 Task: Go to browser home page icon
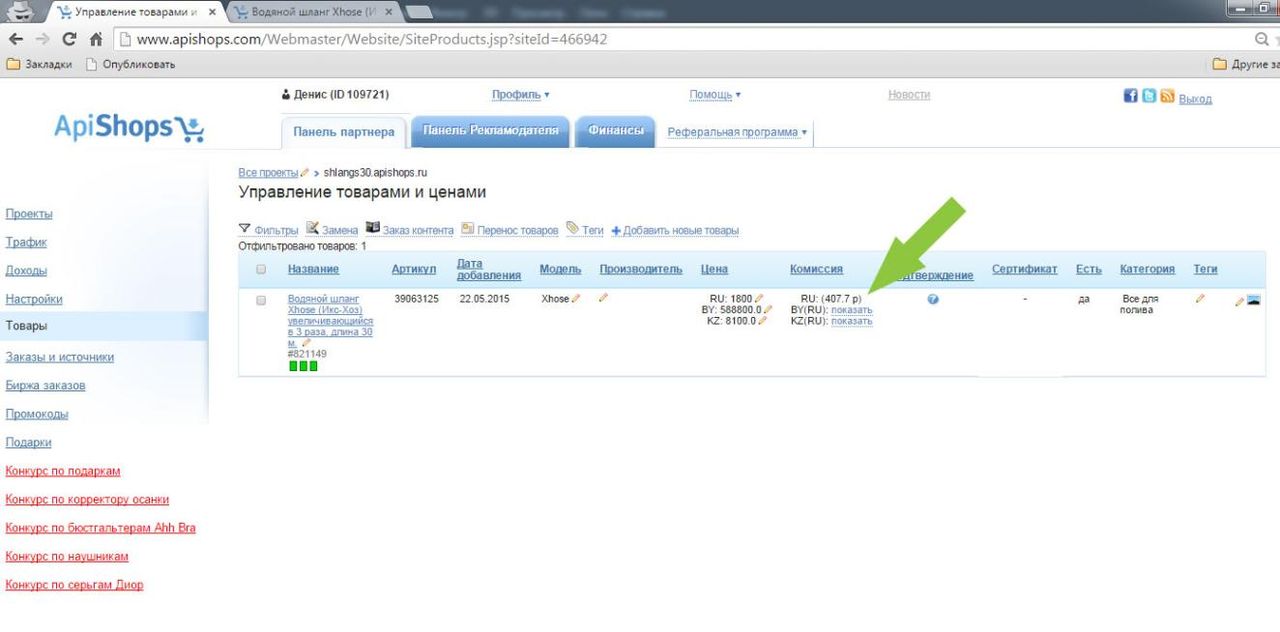pyautogui.click(x=96, y=39)
